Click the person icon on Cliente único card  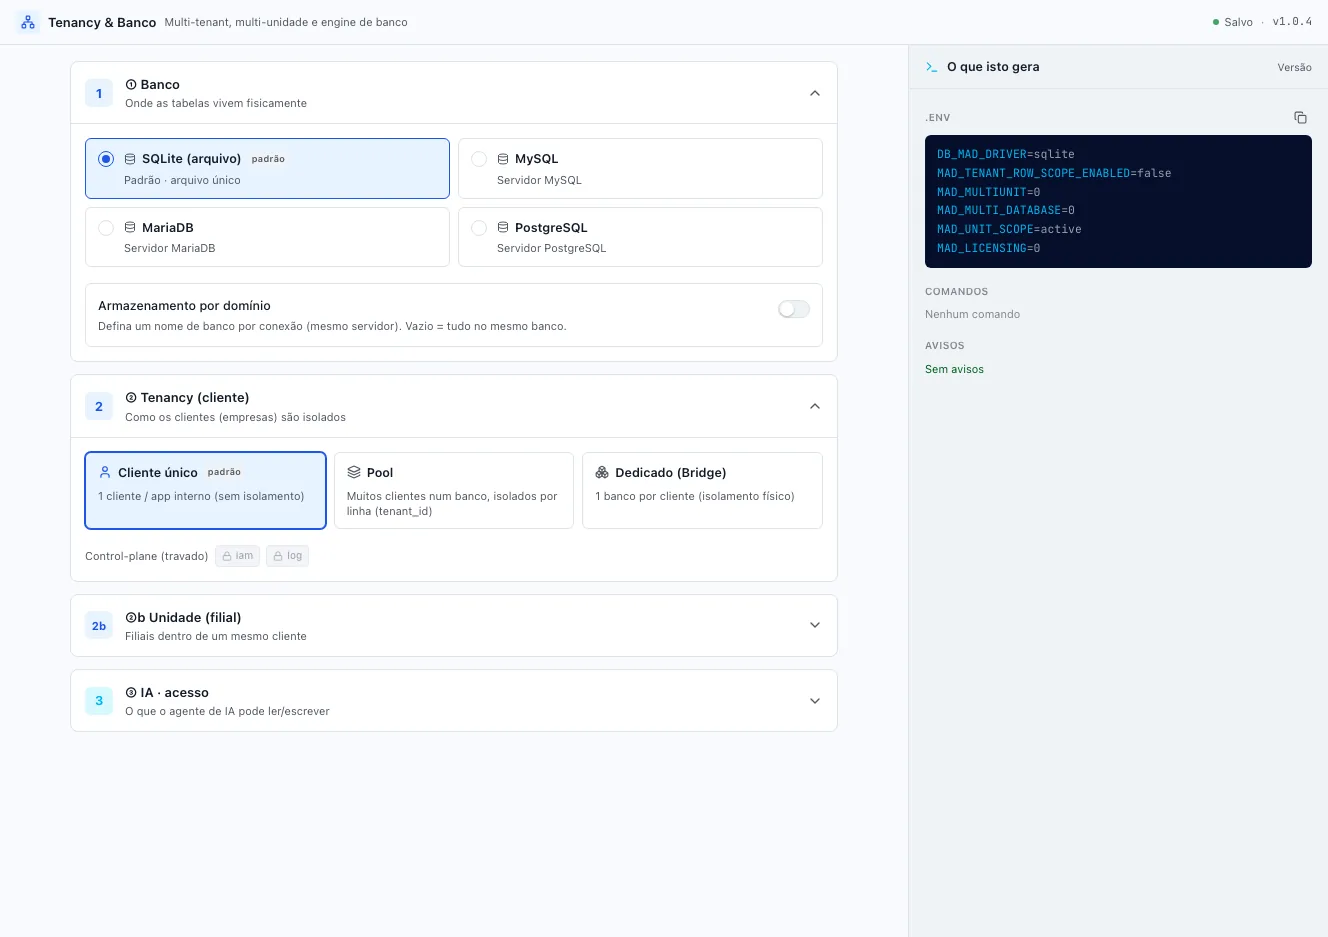[x=105, y=472]
